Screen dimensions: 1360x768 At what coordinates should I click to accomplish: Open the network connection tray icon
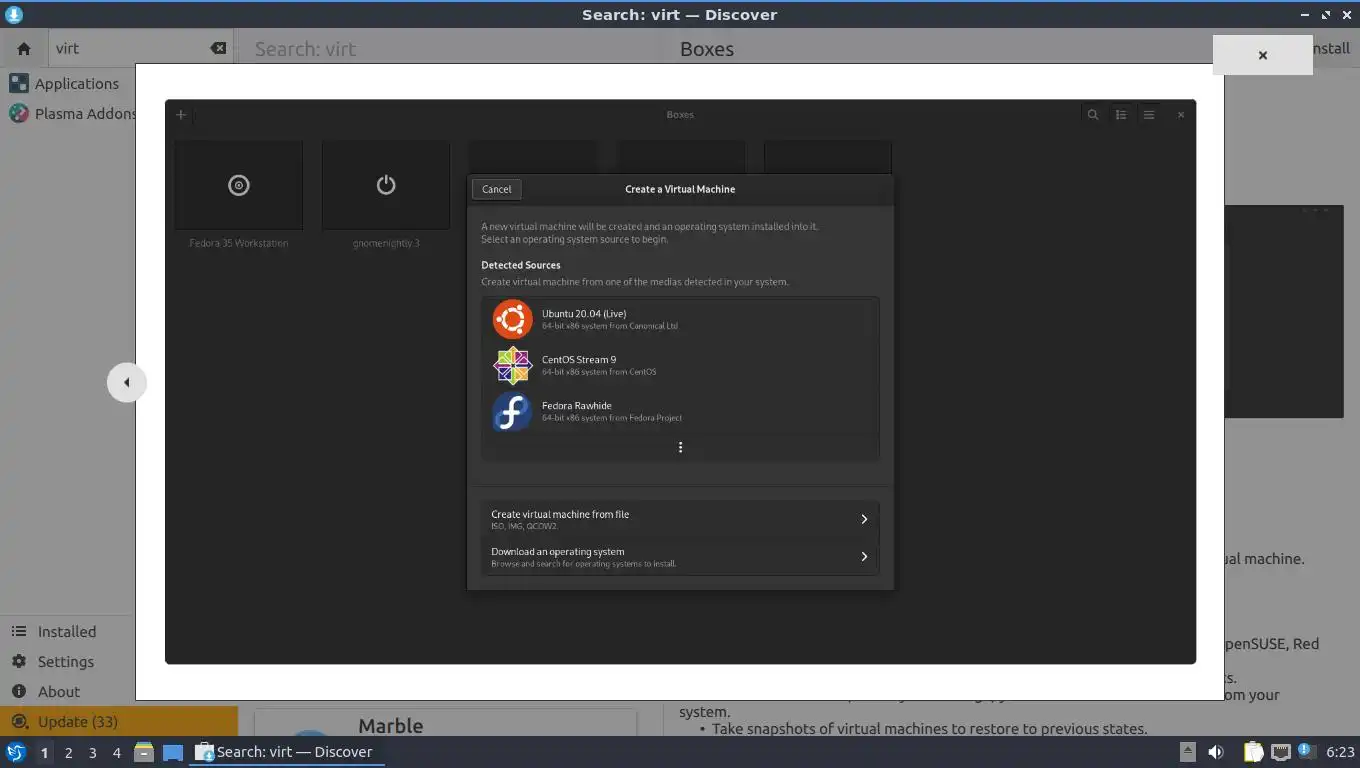click(1280, 752)
